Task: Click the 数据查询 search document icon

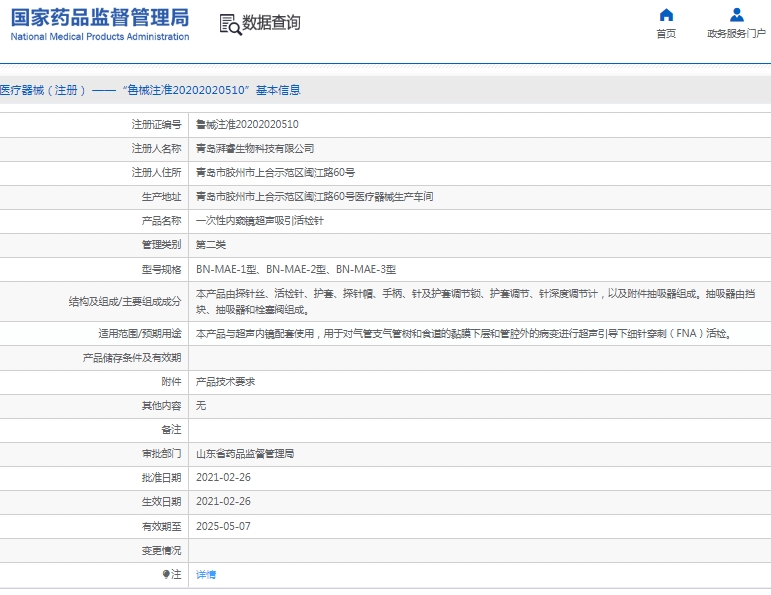Action: point(230,25)
